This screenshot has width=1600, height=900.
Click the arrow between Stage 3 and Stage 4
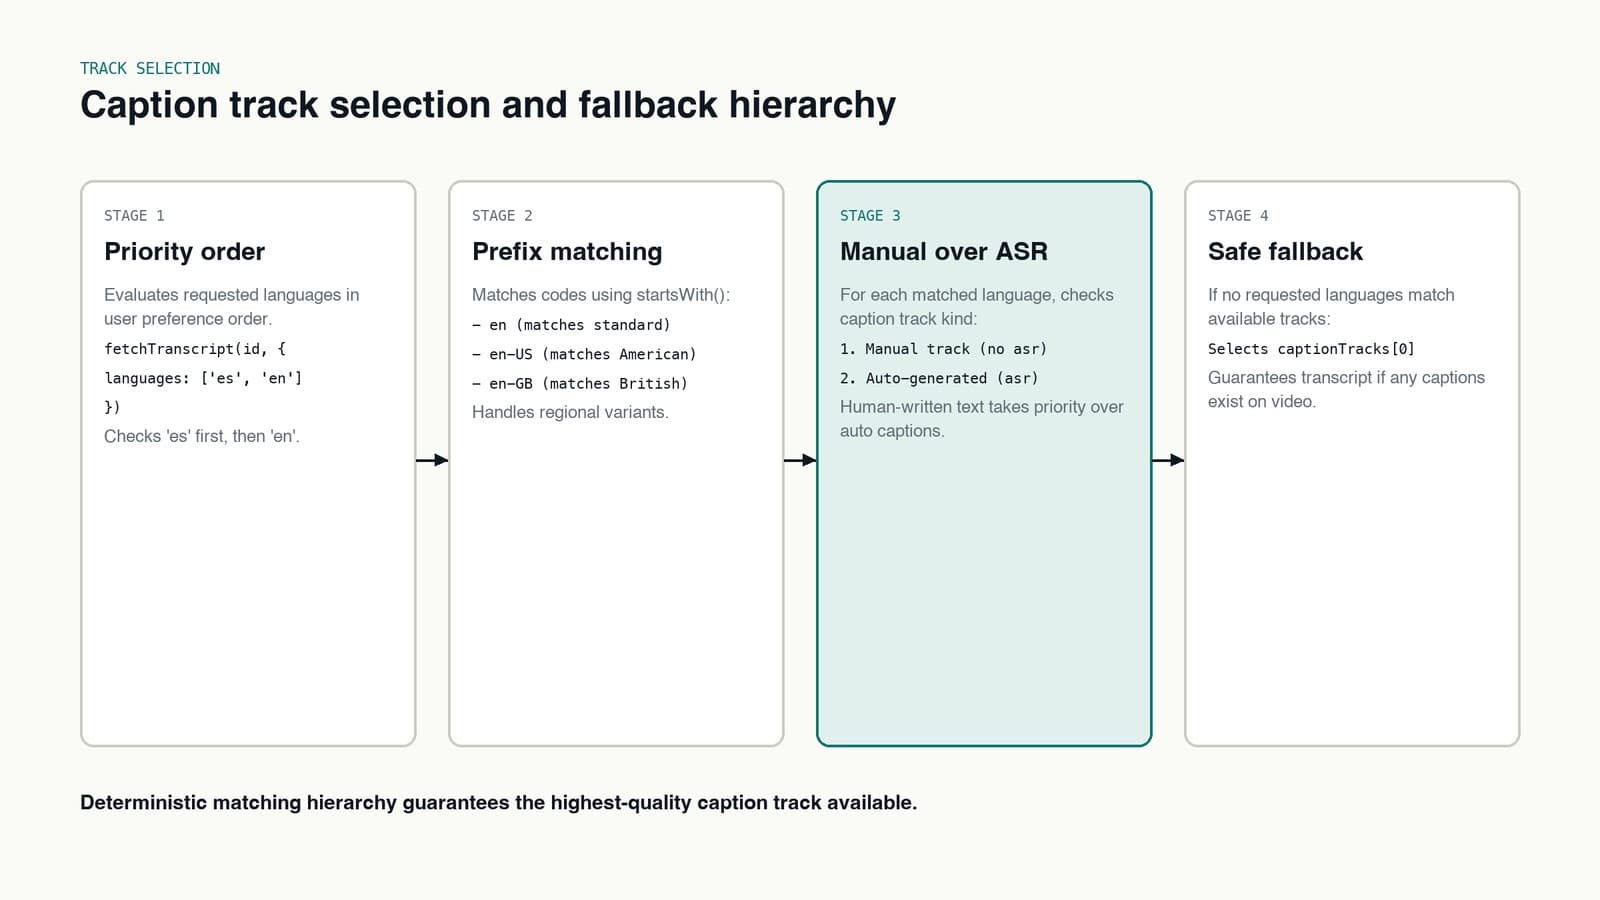(1168, 460)
